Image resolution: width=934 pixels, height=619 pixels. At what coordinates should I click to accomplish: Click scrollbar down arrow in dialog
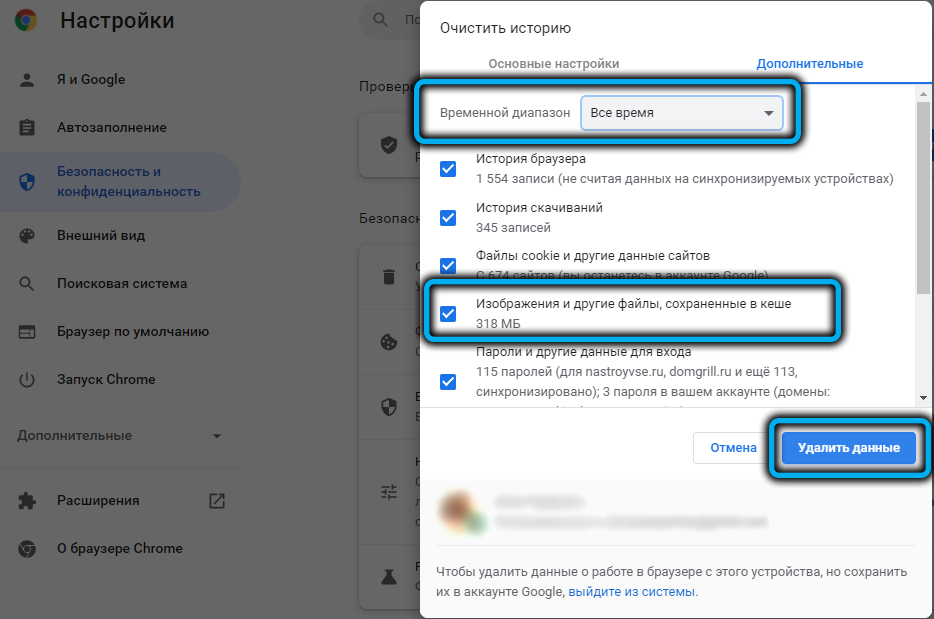coord(923,398)
